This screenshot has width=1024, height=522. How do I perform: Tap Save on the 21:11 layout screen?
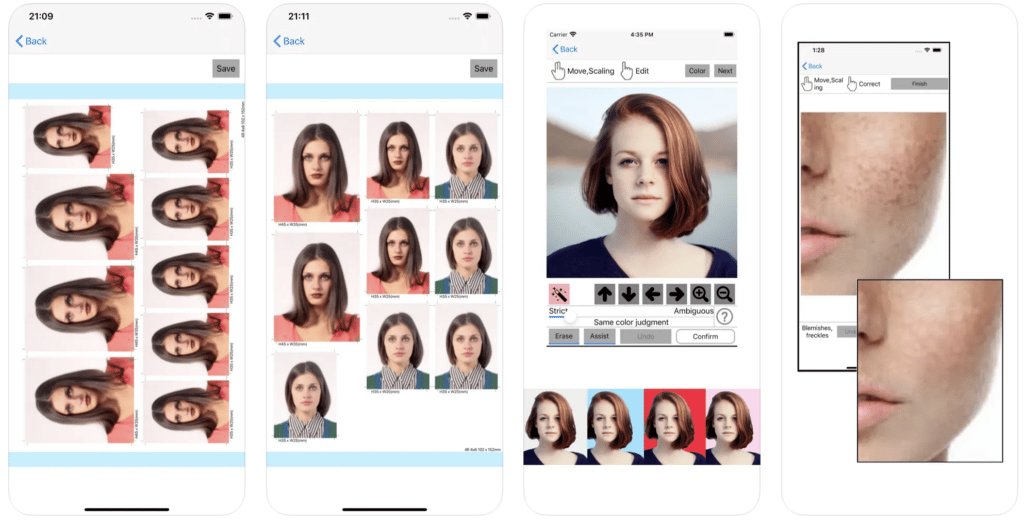click(x=483, y=69)
